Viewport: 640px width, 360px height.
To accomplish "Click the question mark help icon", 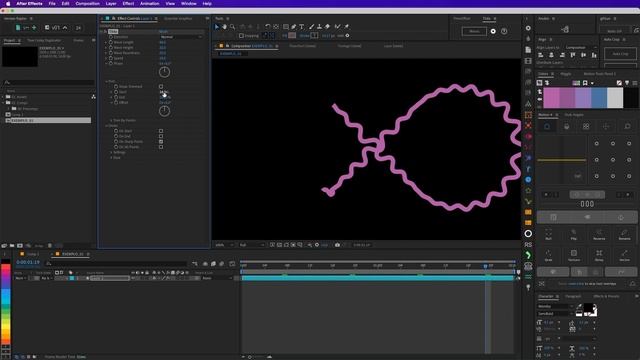I will pos(504,31).
